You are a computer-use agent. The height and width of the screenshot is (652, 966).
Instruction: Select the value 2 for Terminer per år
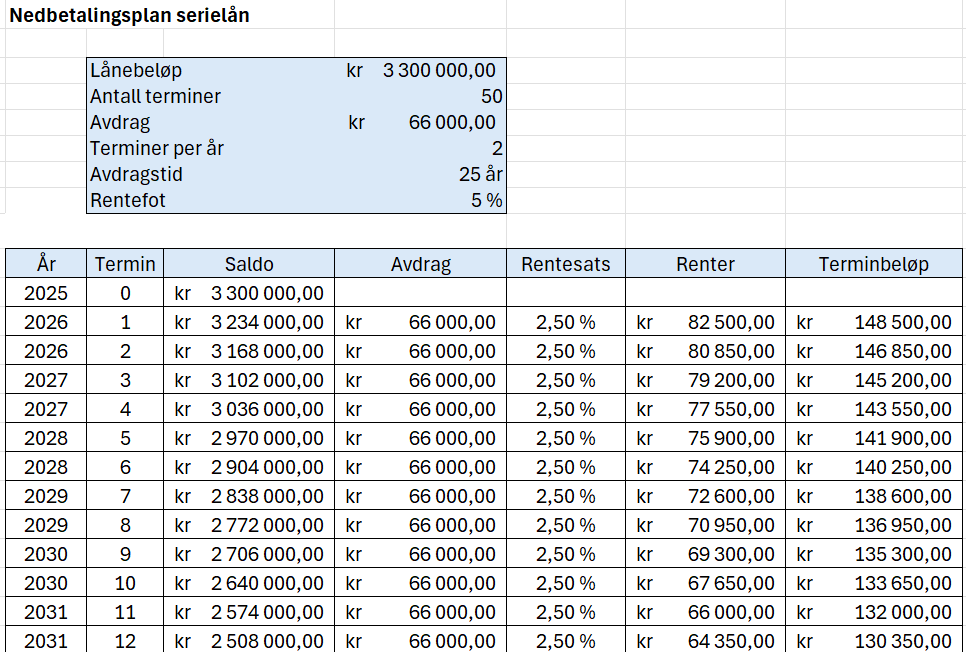(x=420, y=148)
